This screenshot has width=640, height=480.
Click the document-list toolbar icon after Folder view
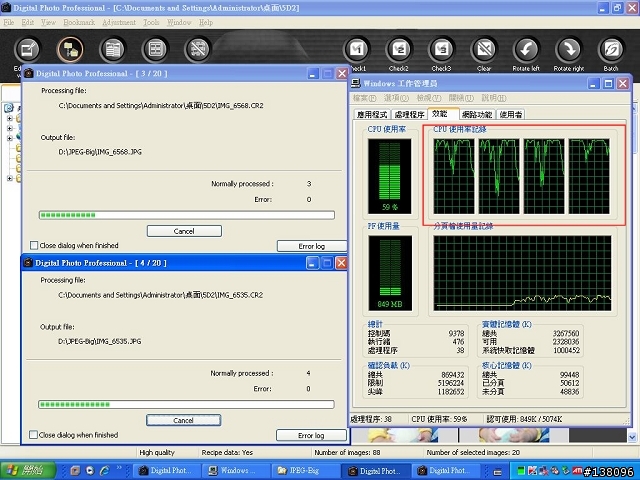tap(113, 50)
